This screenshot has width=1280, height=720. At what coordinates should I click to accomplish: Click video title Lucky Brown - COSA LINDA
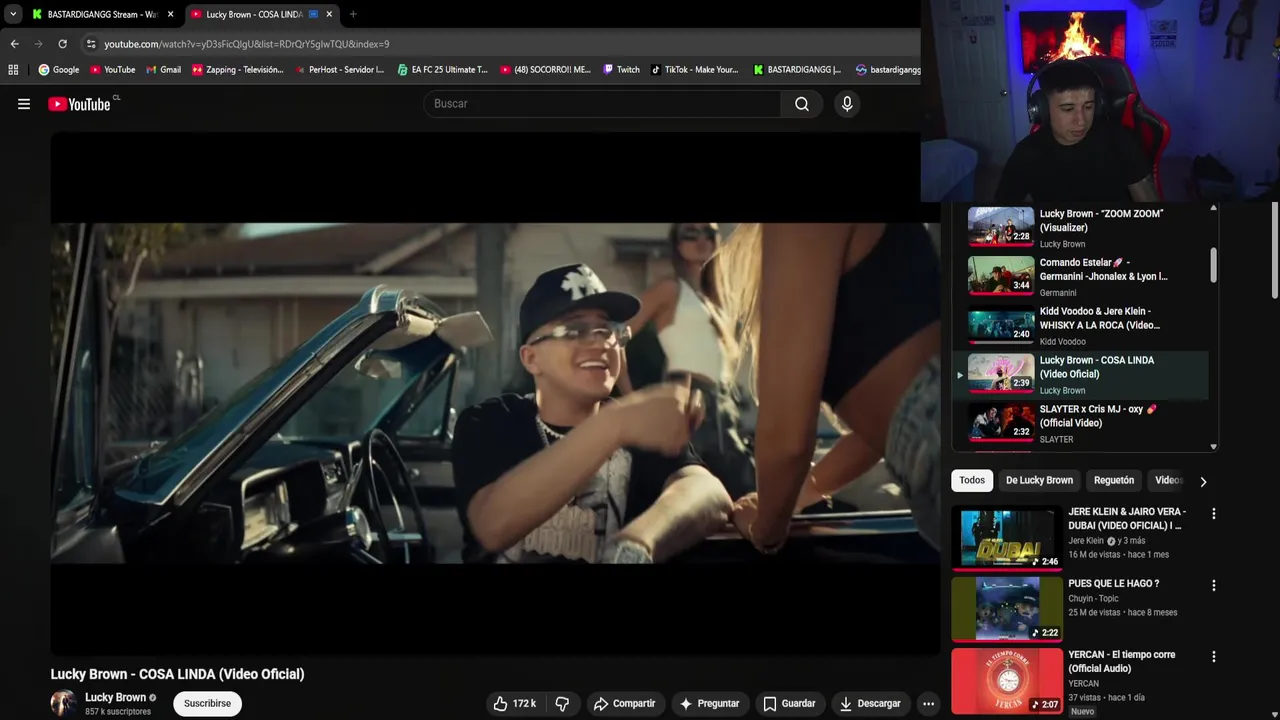pyautogui.click(x=178, y=674)
